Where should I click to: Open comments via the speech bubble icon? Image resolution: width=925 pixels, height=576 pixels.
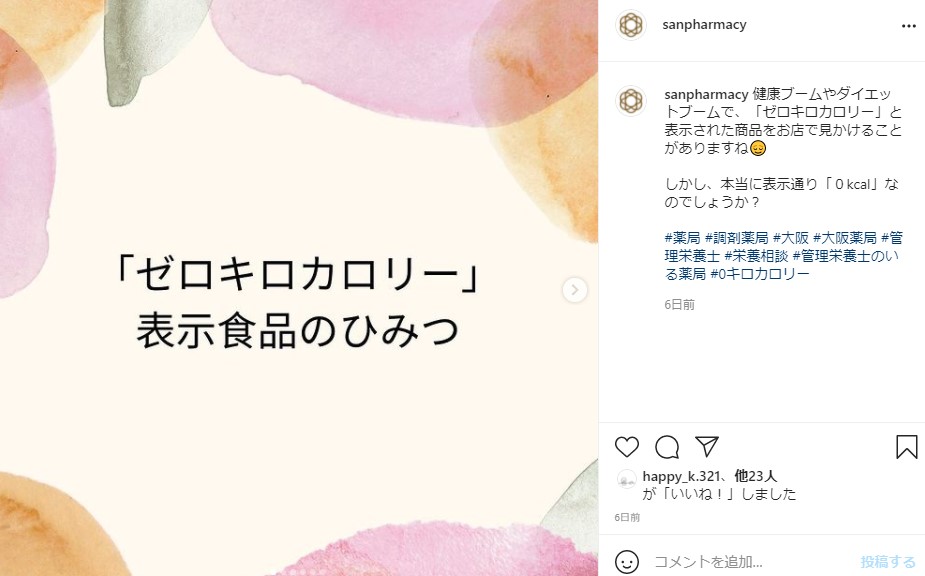tap(667, 447)
